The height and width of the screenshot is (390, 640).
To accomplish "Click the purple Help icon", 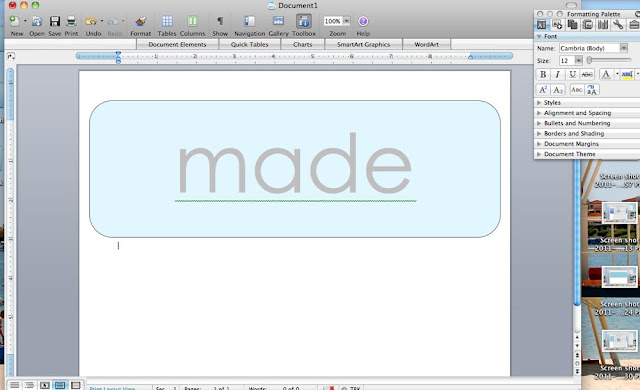I will (x=363, y=21).
